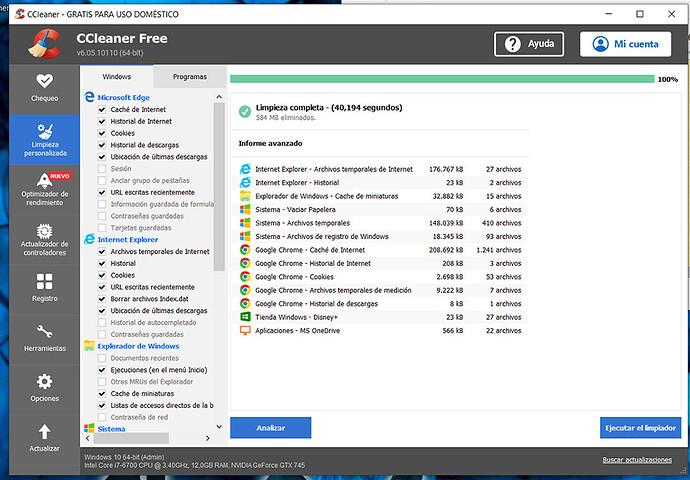Select the Internet Explorer group header

pyautogui.click(x=128, y=239)
